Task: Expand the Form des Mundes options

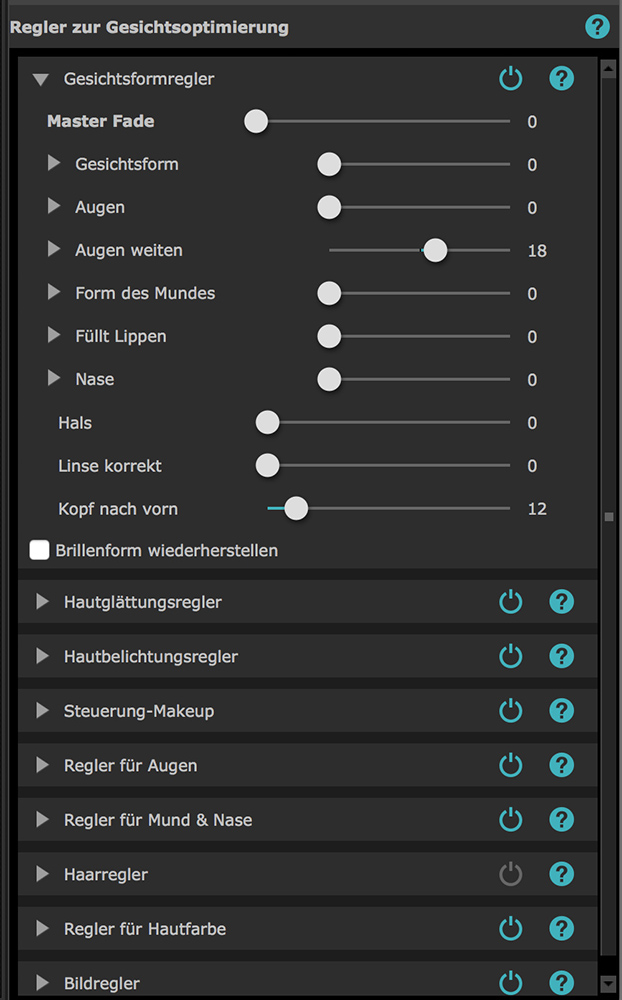Action: click(54, 292)
